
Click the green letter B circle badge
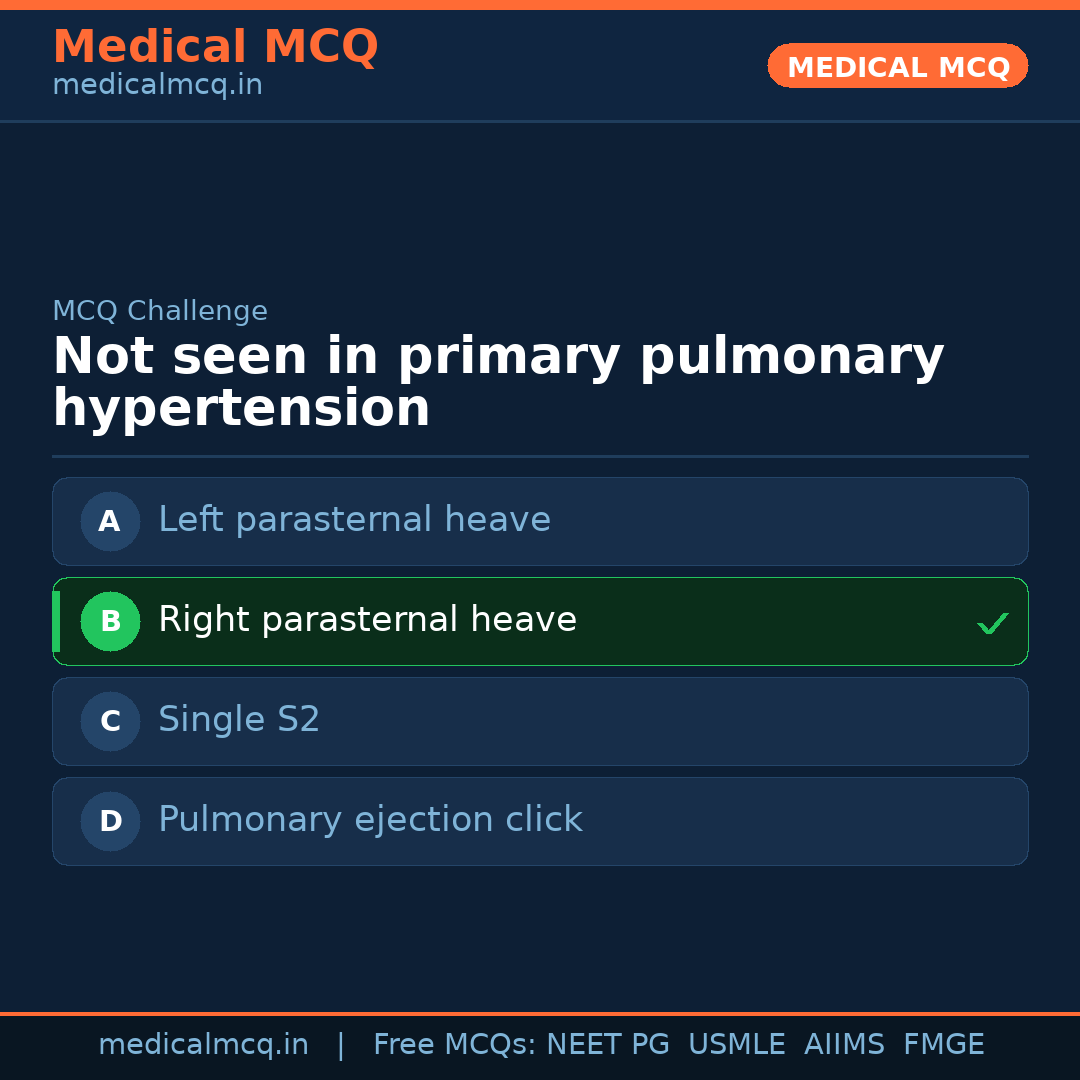click(x=110, y=621)
